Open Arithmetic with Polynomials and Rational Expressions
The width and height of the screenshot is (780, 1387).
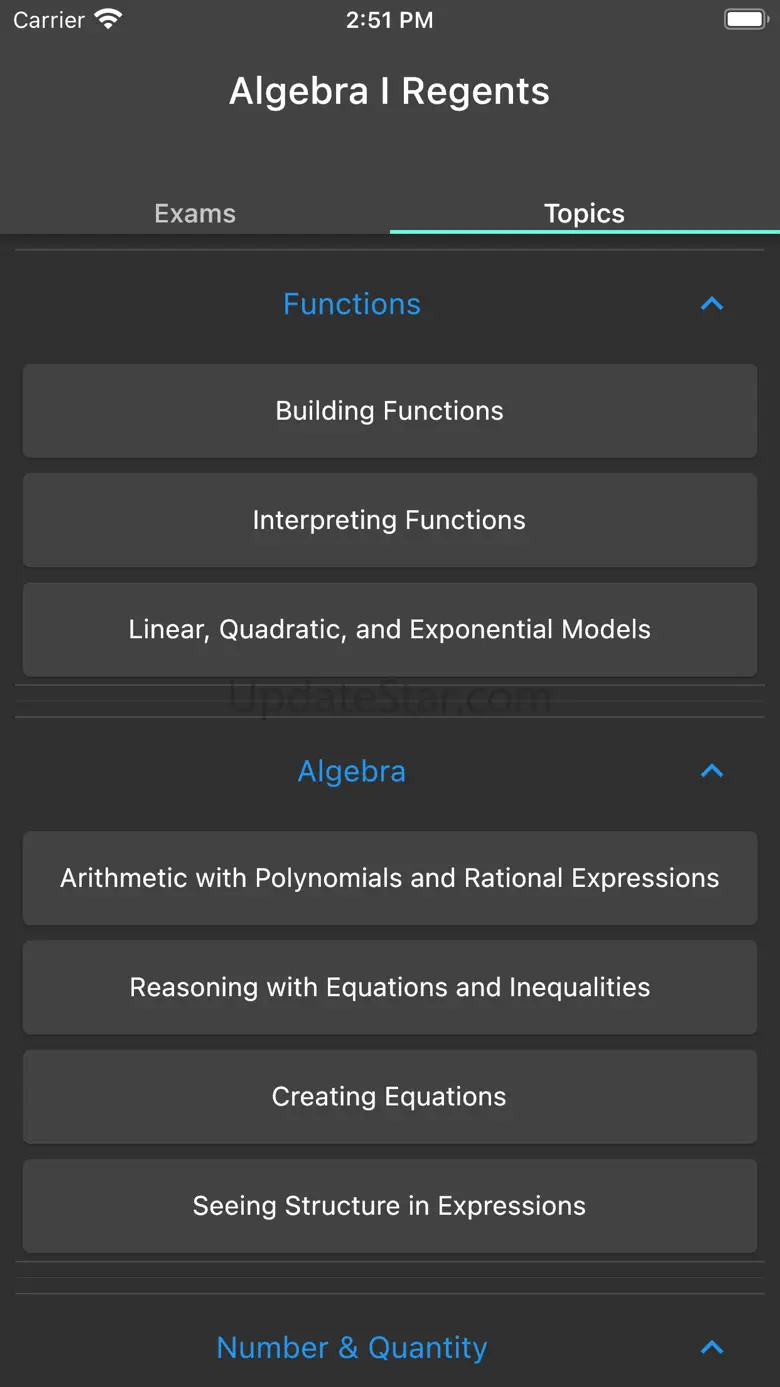[390, 878]
